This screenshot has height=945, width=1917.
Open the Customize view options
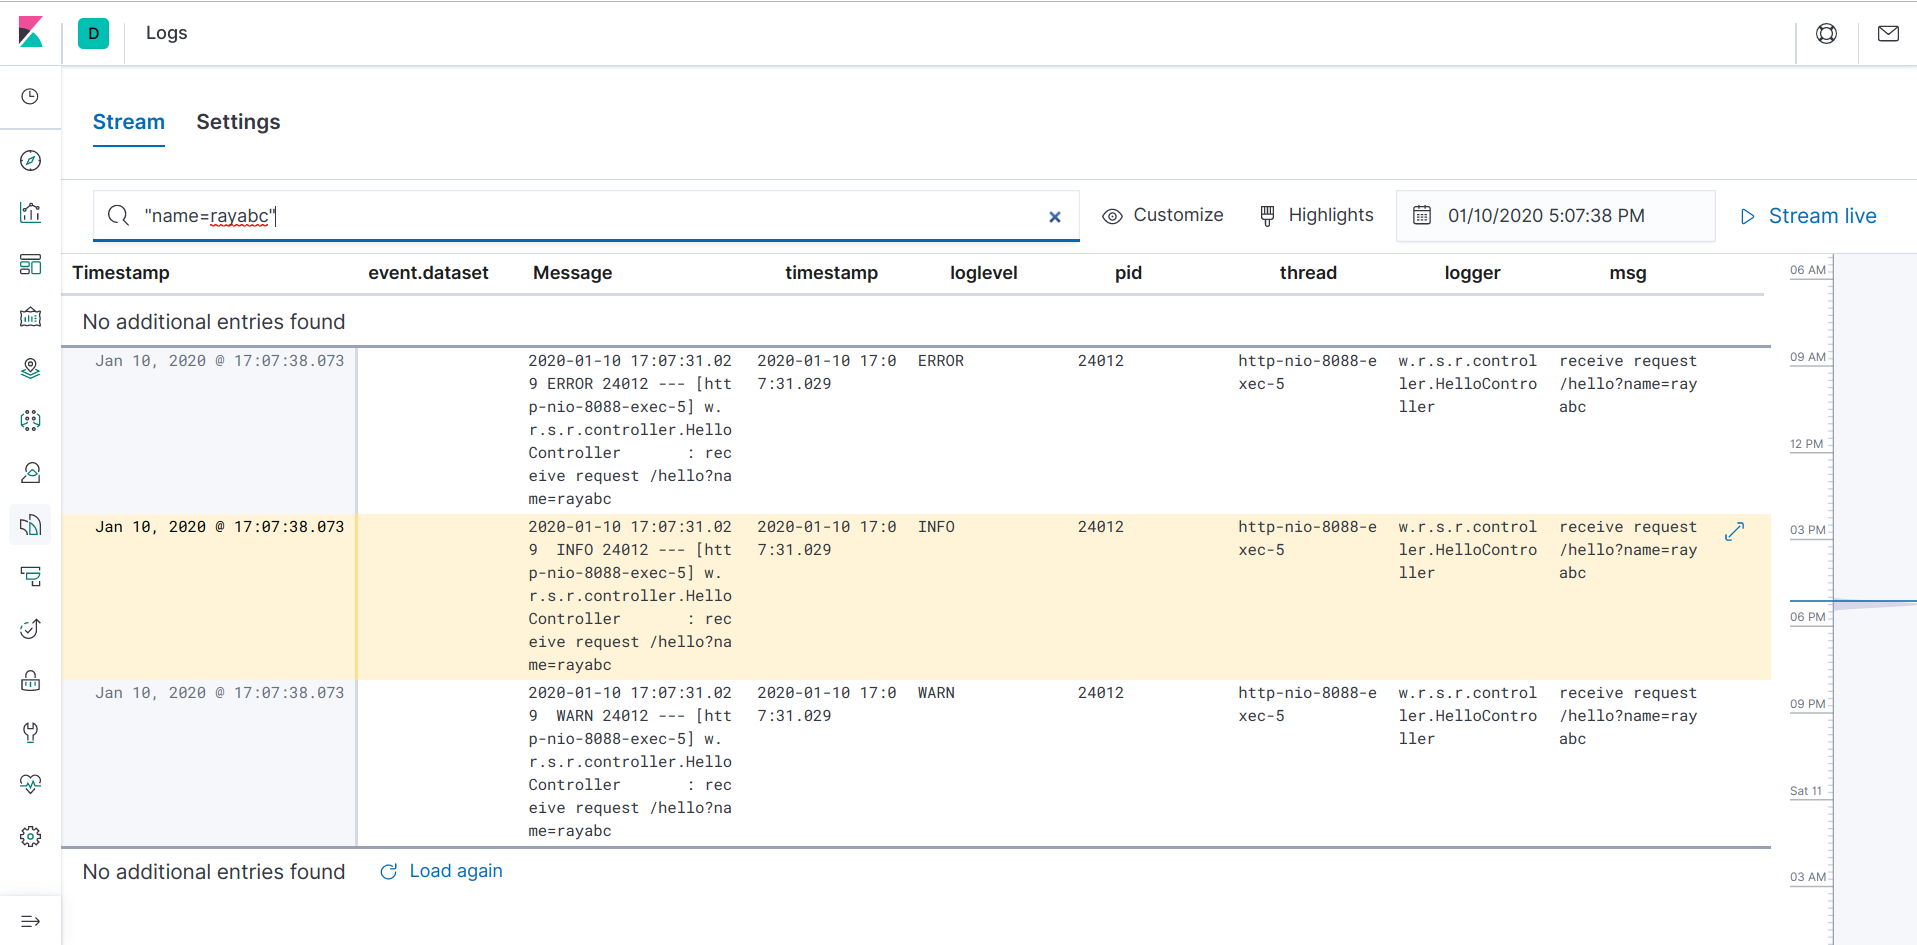coord(1163,215)
